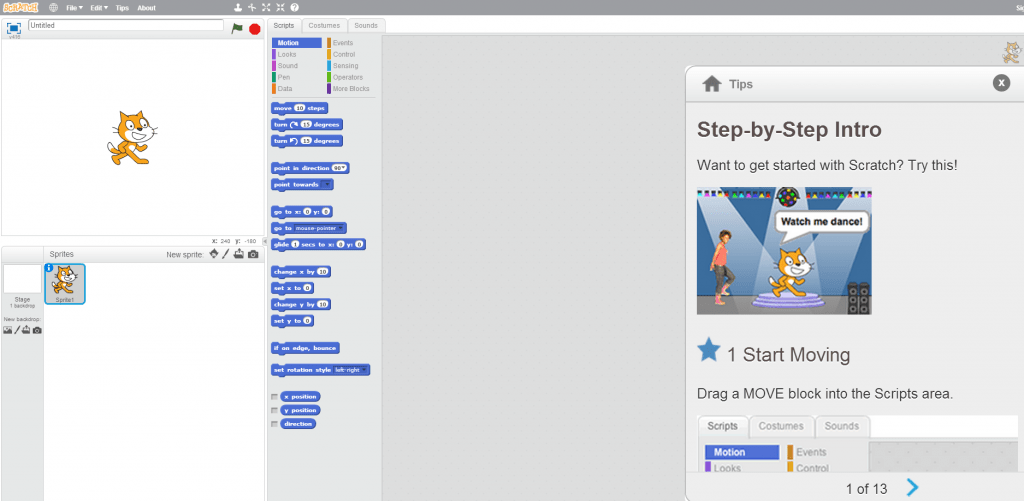Open the About link
This screenshot has width=1024, height=501.
click(146, 8)
